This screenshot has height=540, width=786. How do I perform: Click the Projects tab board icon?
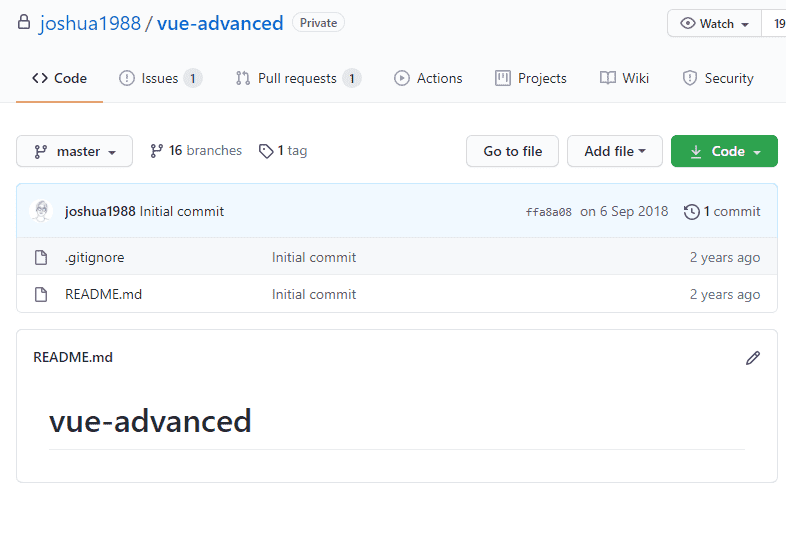[503, 78]
